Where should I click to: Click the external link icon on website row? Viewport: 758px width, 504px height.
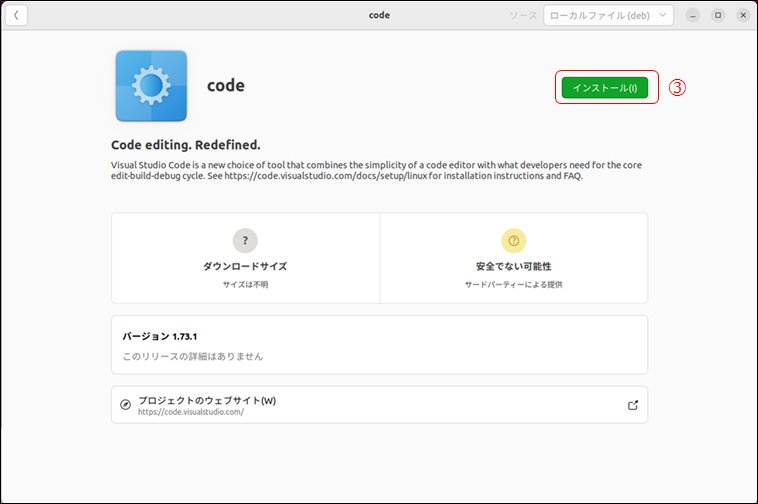632,405
